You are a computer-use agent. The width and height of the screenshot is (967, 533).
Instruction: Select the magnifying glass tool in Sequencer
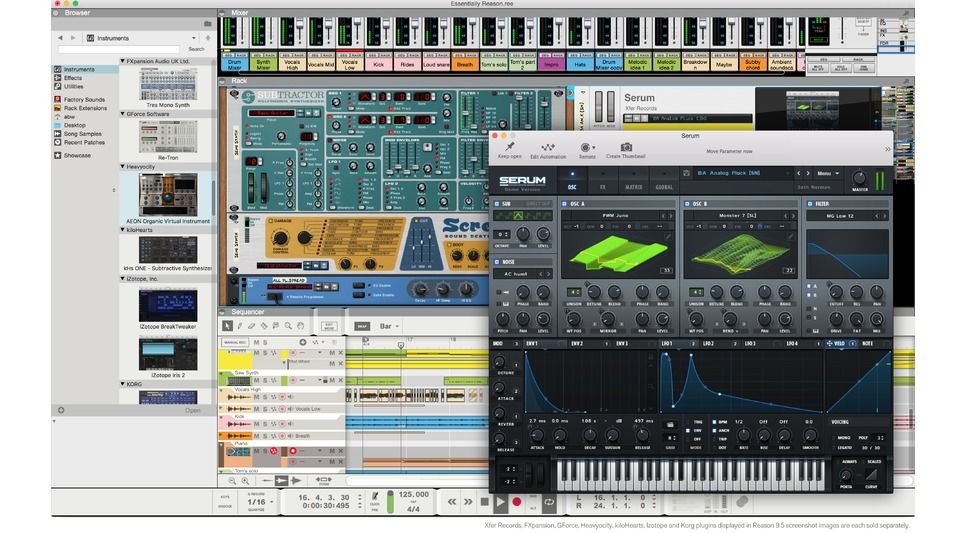tap(288, 326)
